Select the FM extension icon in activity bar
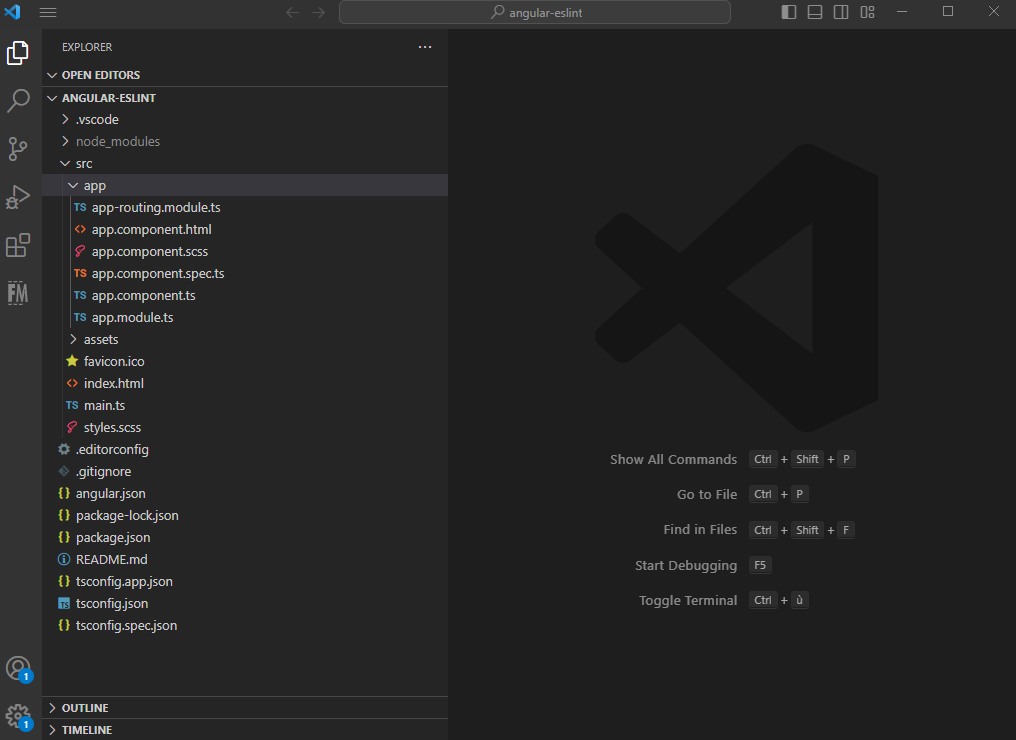 (18, 293)
